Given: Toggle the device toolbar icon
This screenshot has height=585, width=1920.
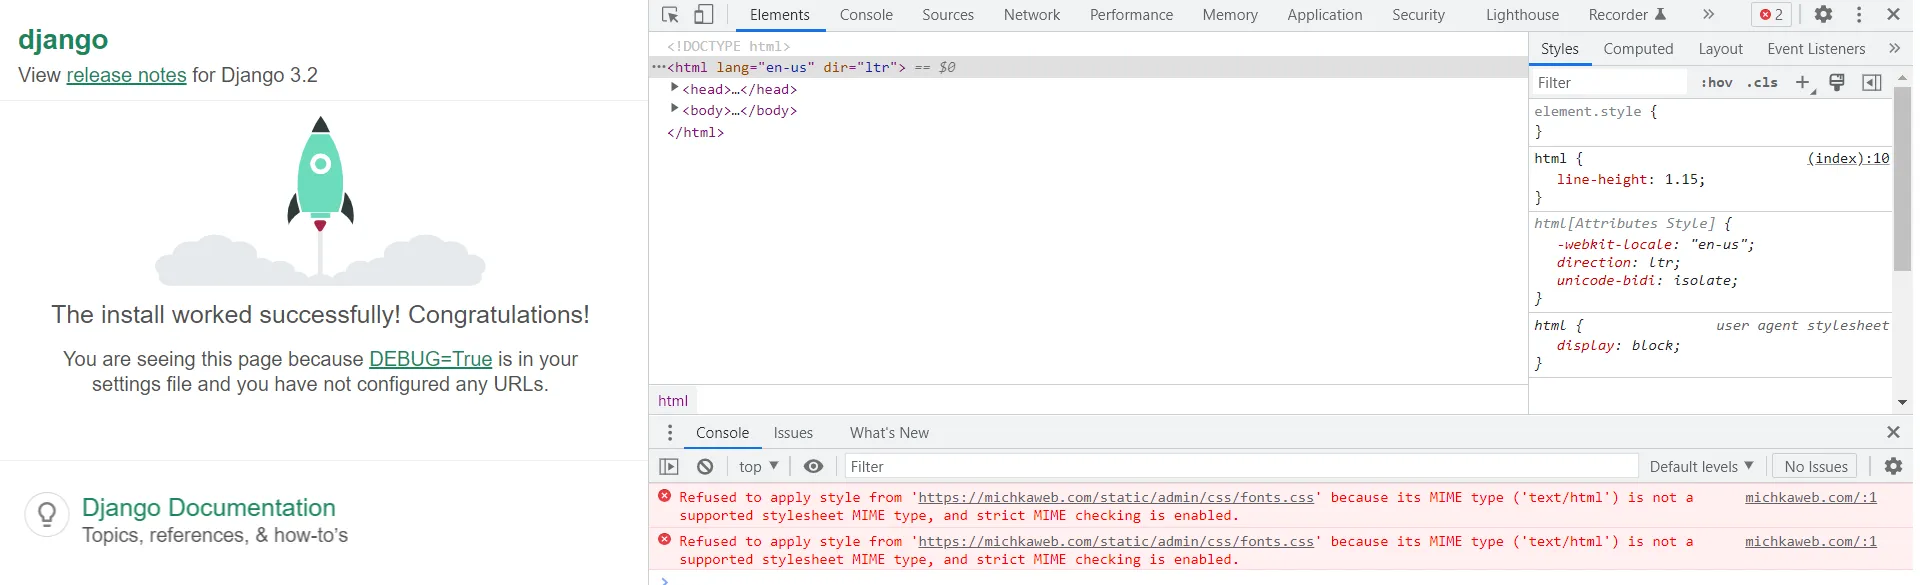Looking at the screenshot, I should click(x=704, y=14).
